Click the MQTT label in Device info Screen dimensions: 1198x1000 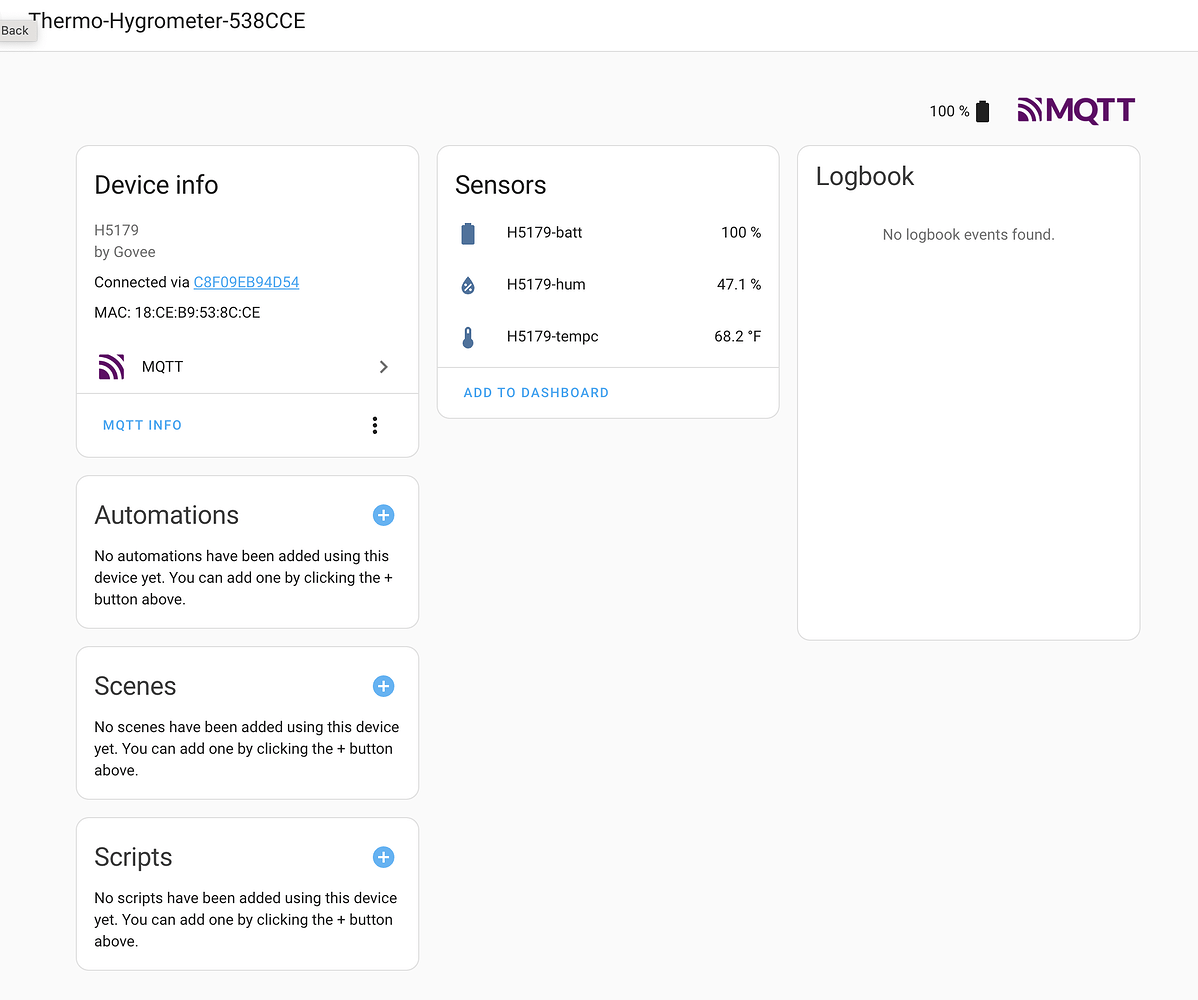[162, 367]
